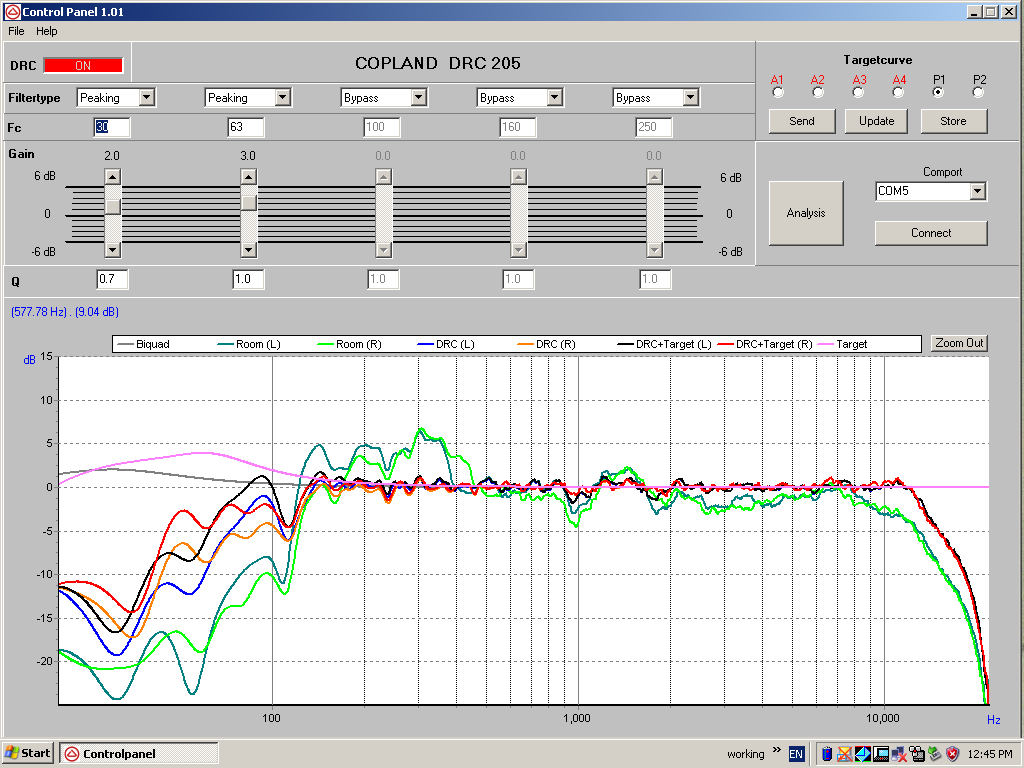Click the taskbar clock showing 12:45 PM

pos(990,754)
